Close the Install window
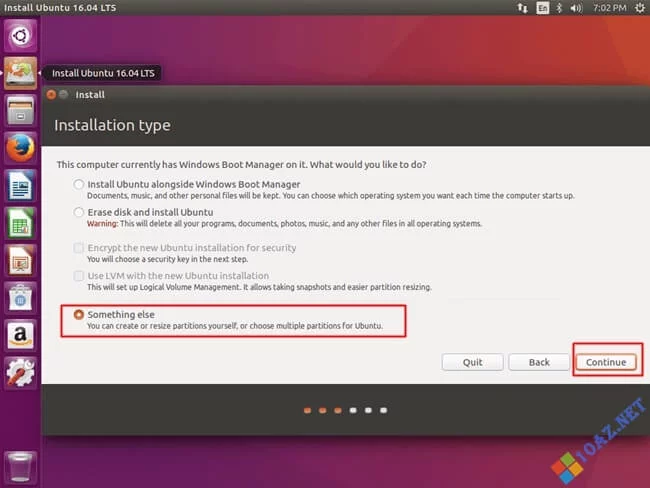The height and width of the screenshot is (488, 650). [51, 95]
